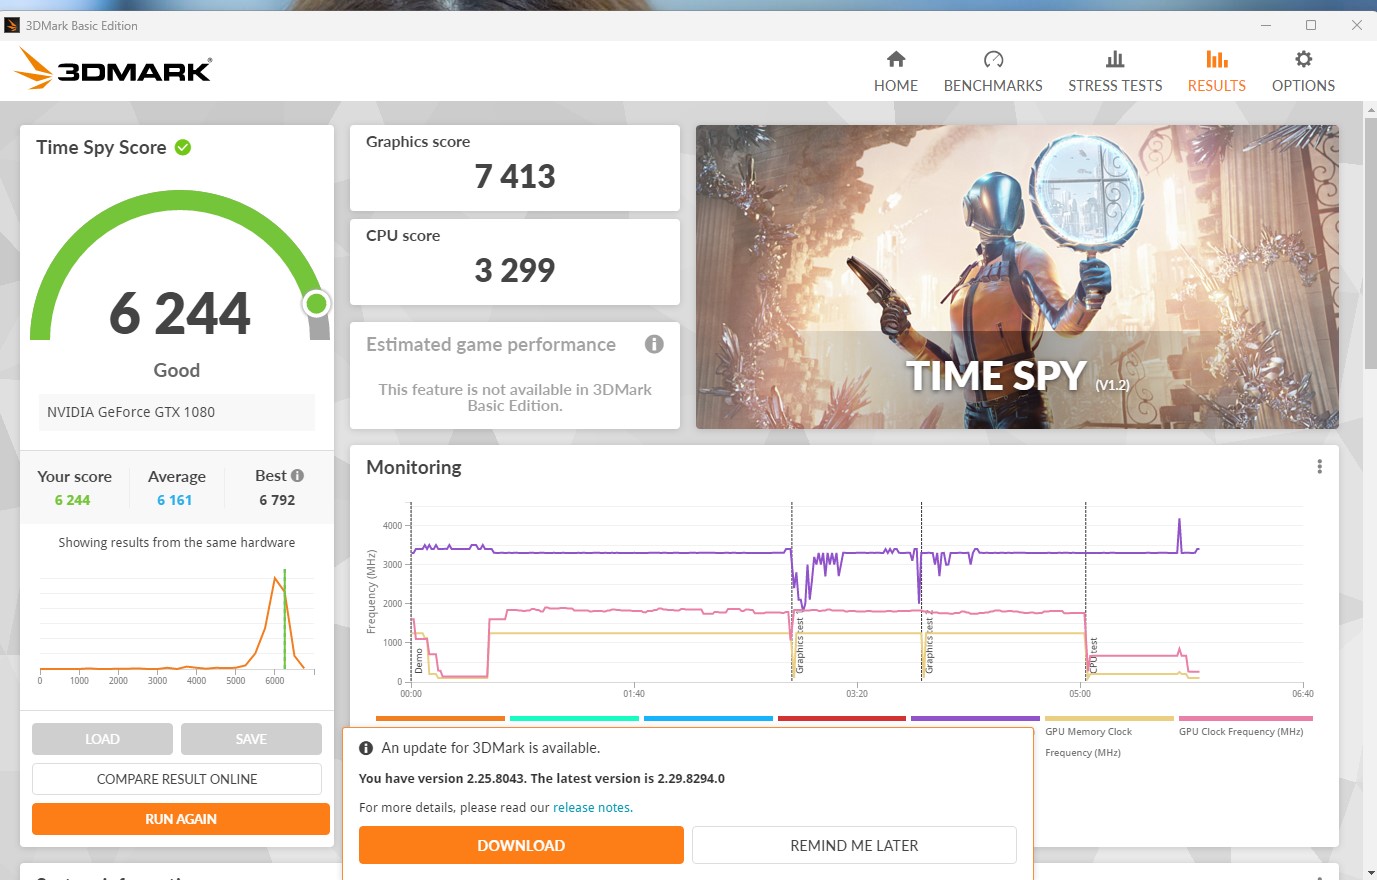The height and width of the screenshot is (880, 1377).
Task: Click the Stress Tests bar chart icon
Action: pyautogui.click(x=1115, y=59)
